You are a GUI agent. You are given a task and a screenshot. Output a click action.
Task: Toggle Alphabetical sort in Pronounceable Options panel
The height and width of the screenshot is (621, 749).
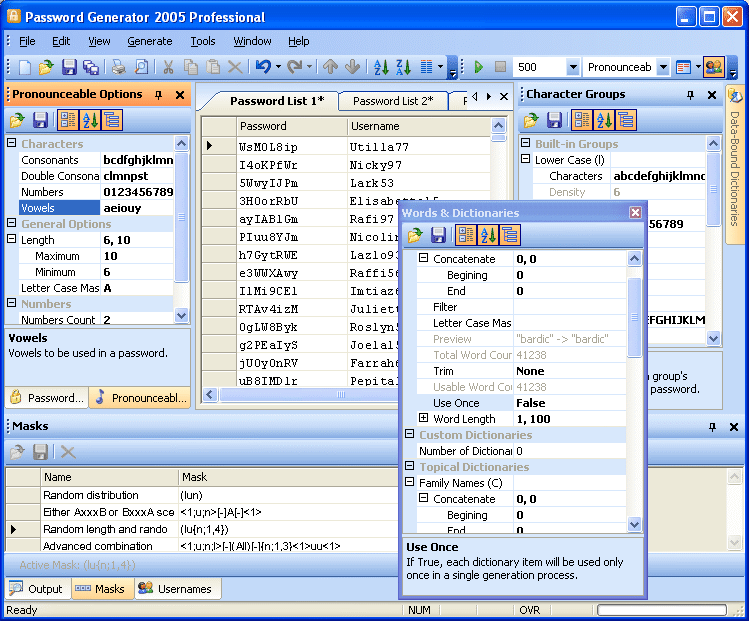(90, 120)
